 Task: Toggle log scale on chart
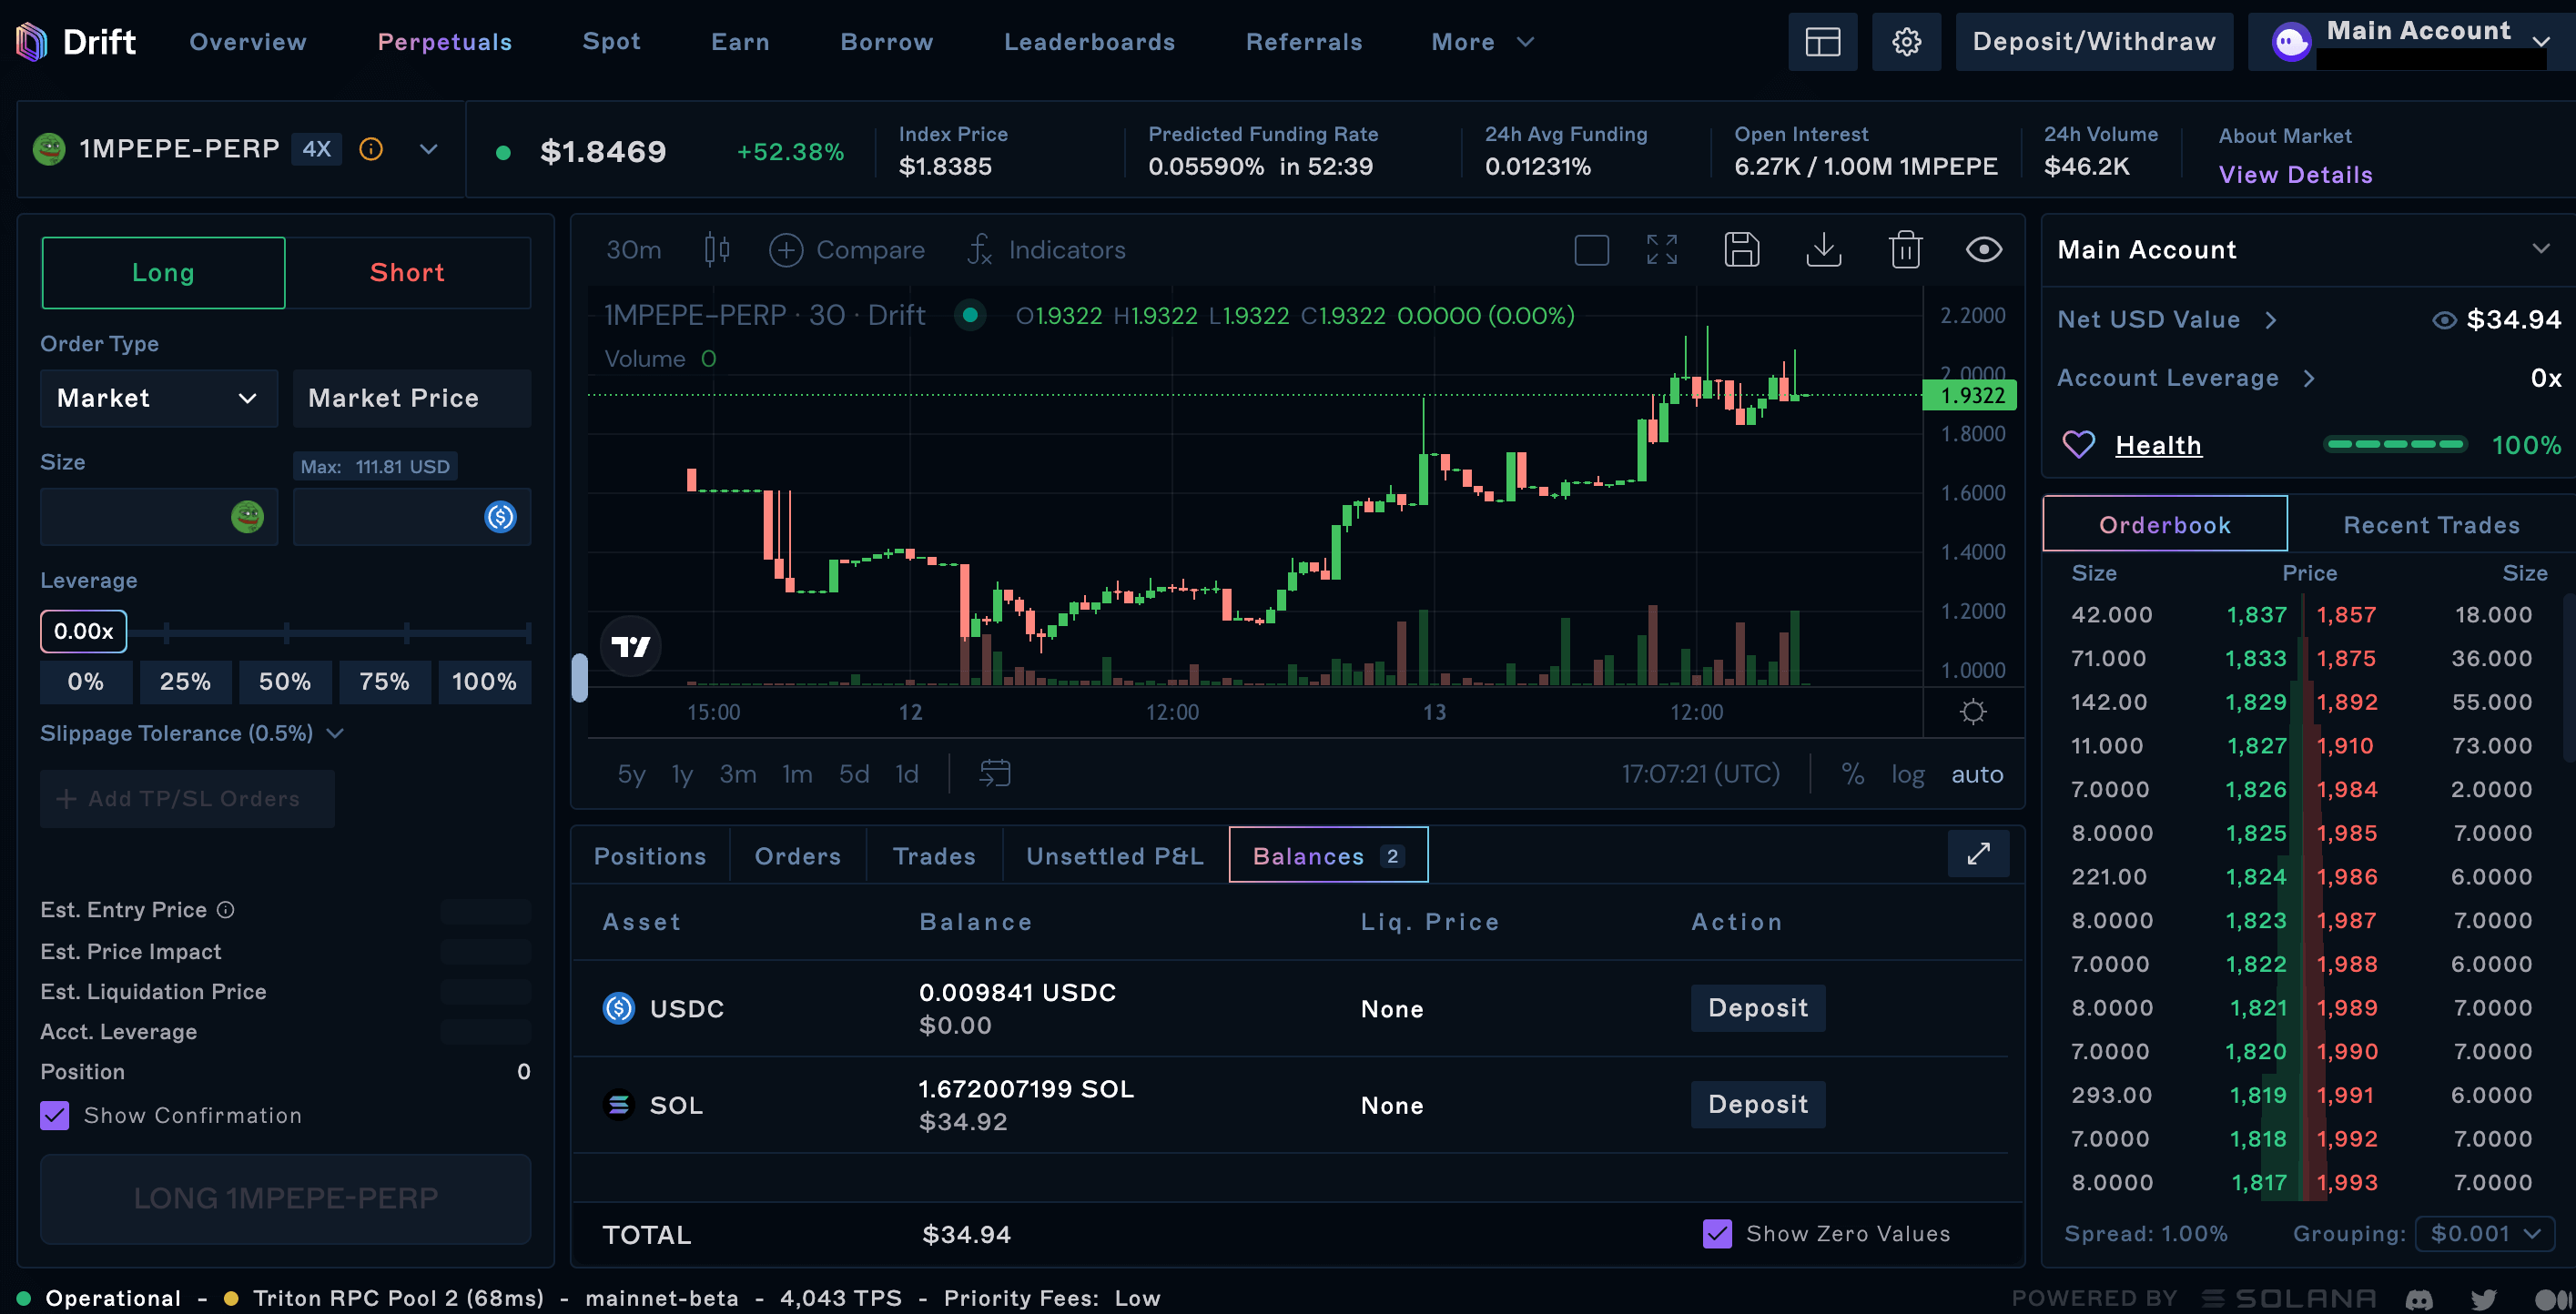pyautogui.click(x=1907, y=774)
